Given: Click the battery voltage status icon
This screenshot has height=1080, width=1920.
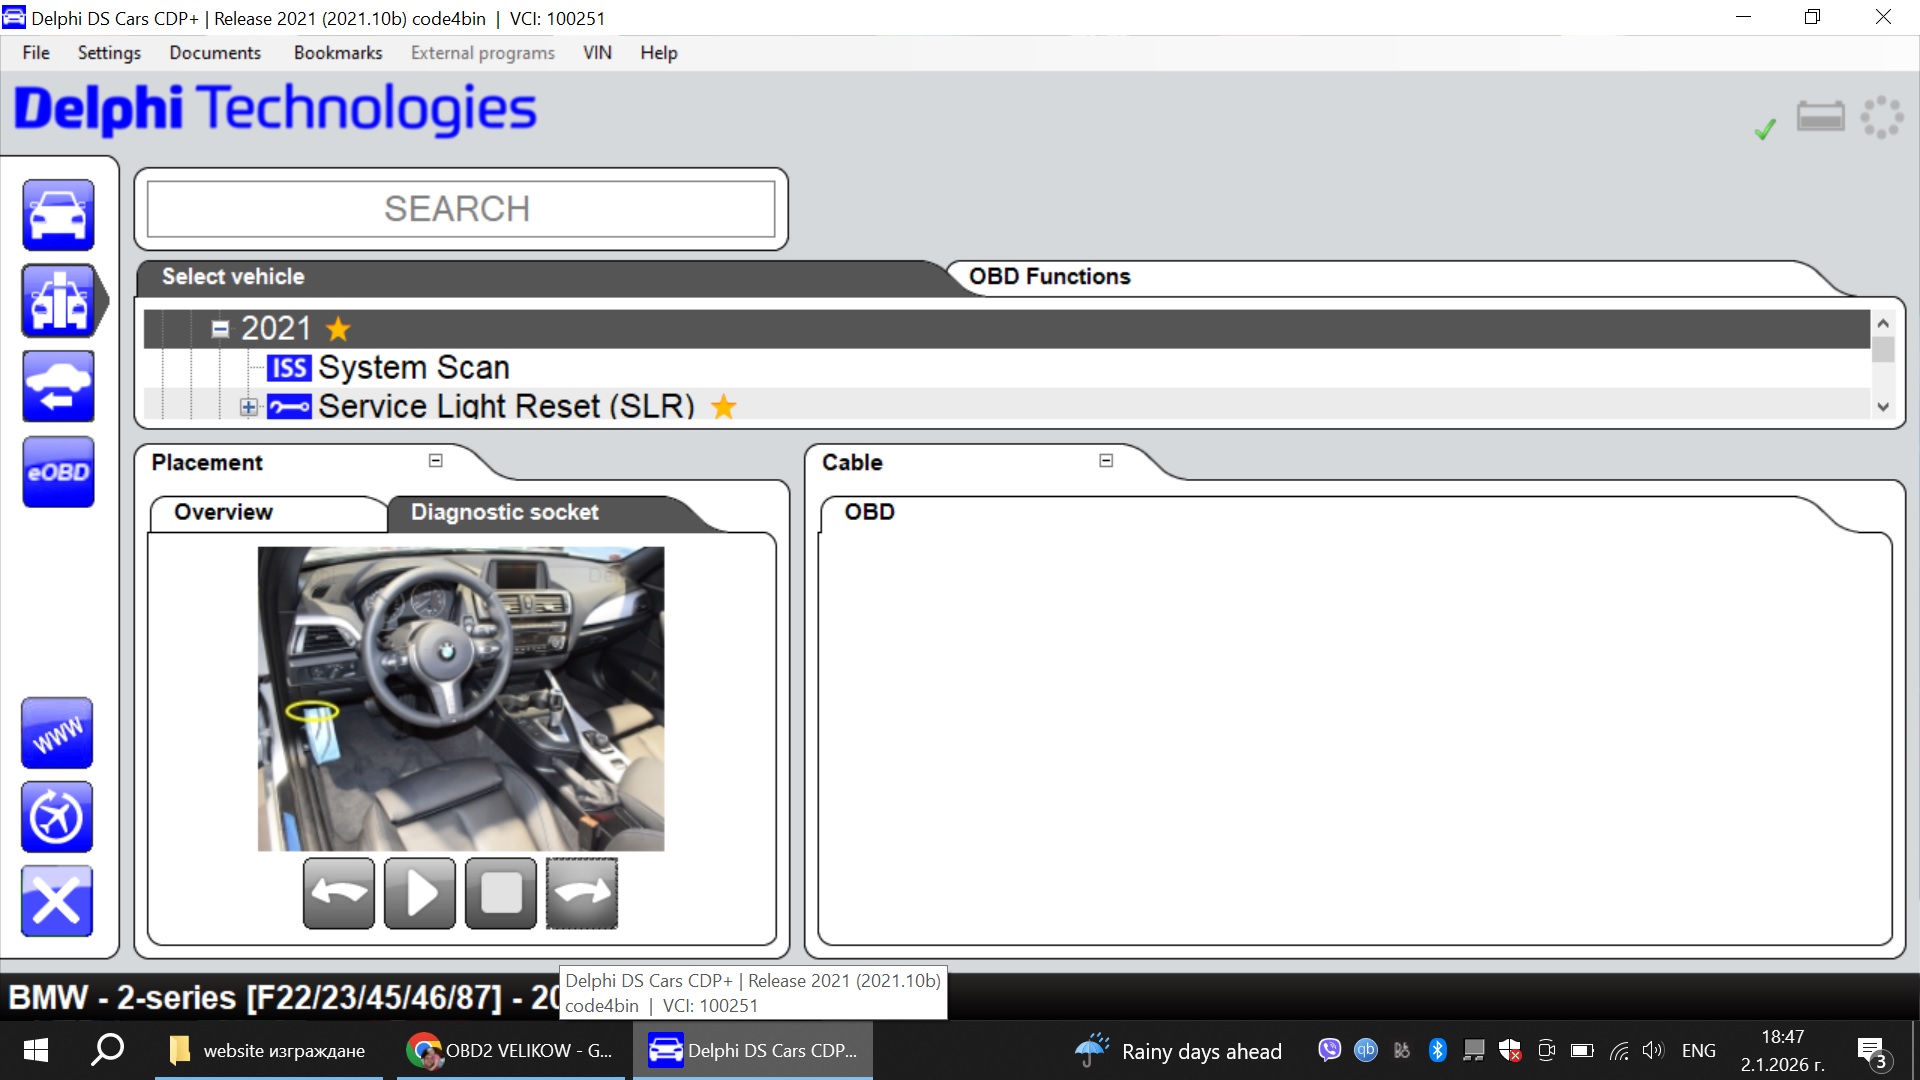Looking at the screenshot, I should tap(1820, 117).
